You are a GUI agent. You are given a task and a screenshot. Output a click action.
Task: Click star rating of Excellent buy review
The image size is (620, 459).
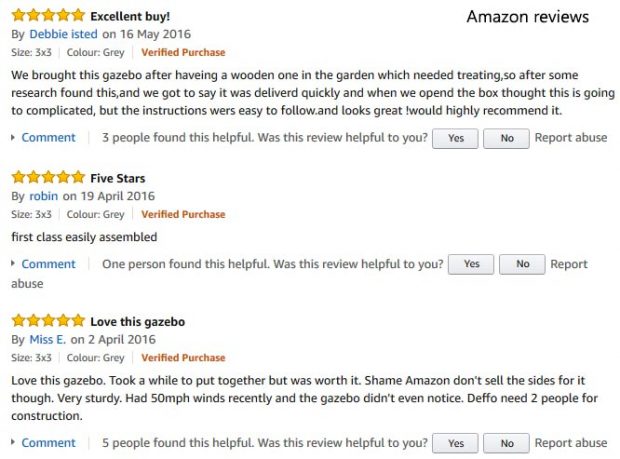point(48,16)
